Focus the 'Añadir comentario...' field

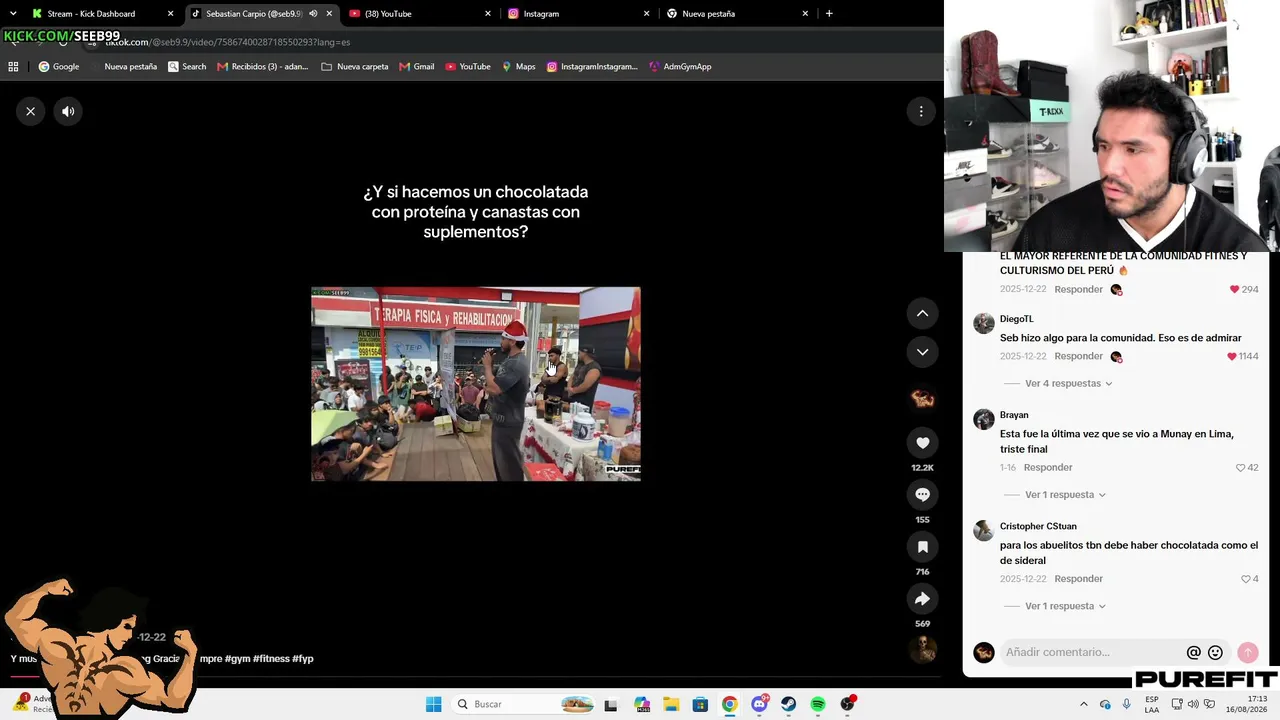tap(1092, 652)
